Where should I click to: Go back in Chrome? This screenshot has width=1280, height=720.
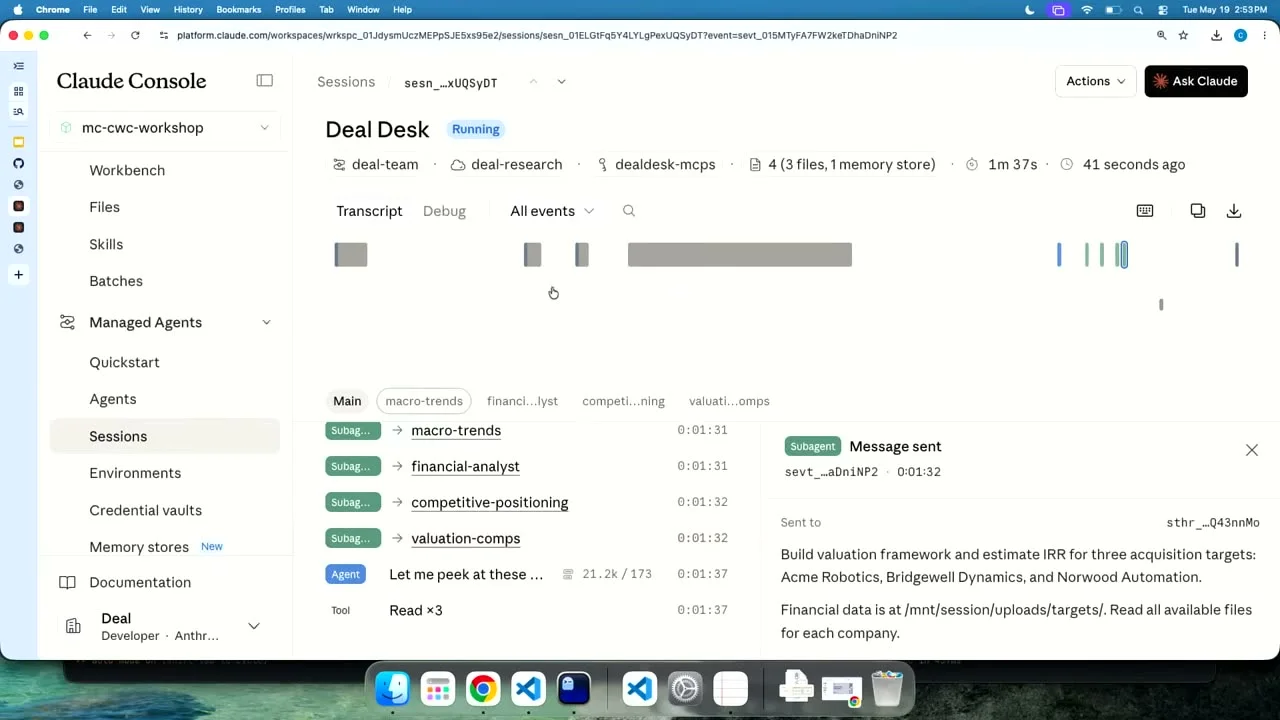87,35
